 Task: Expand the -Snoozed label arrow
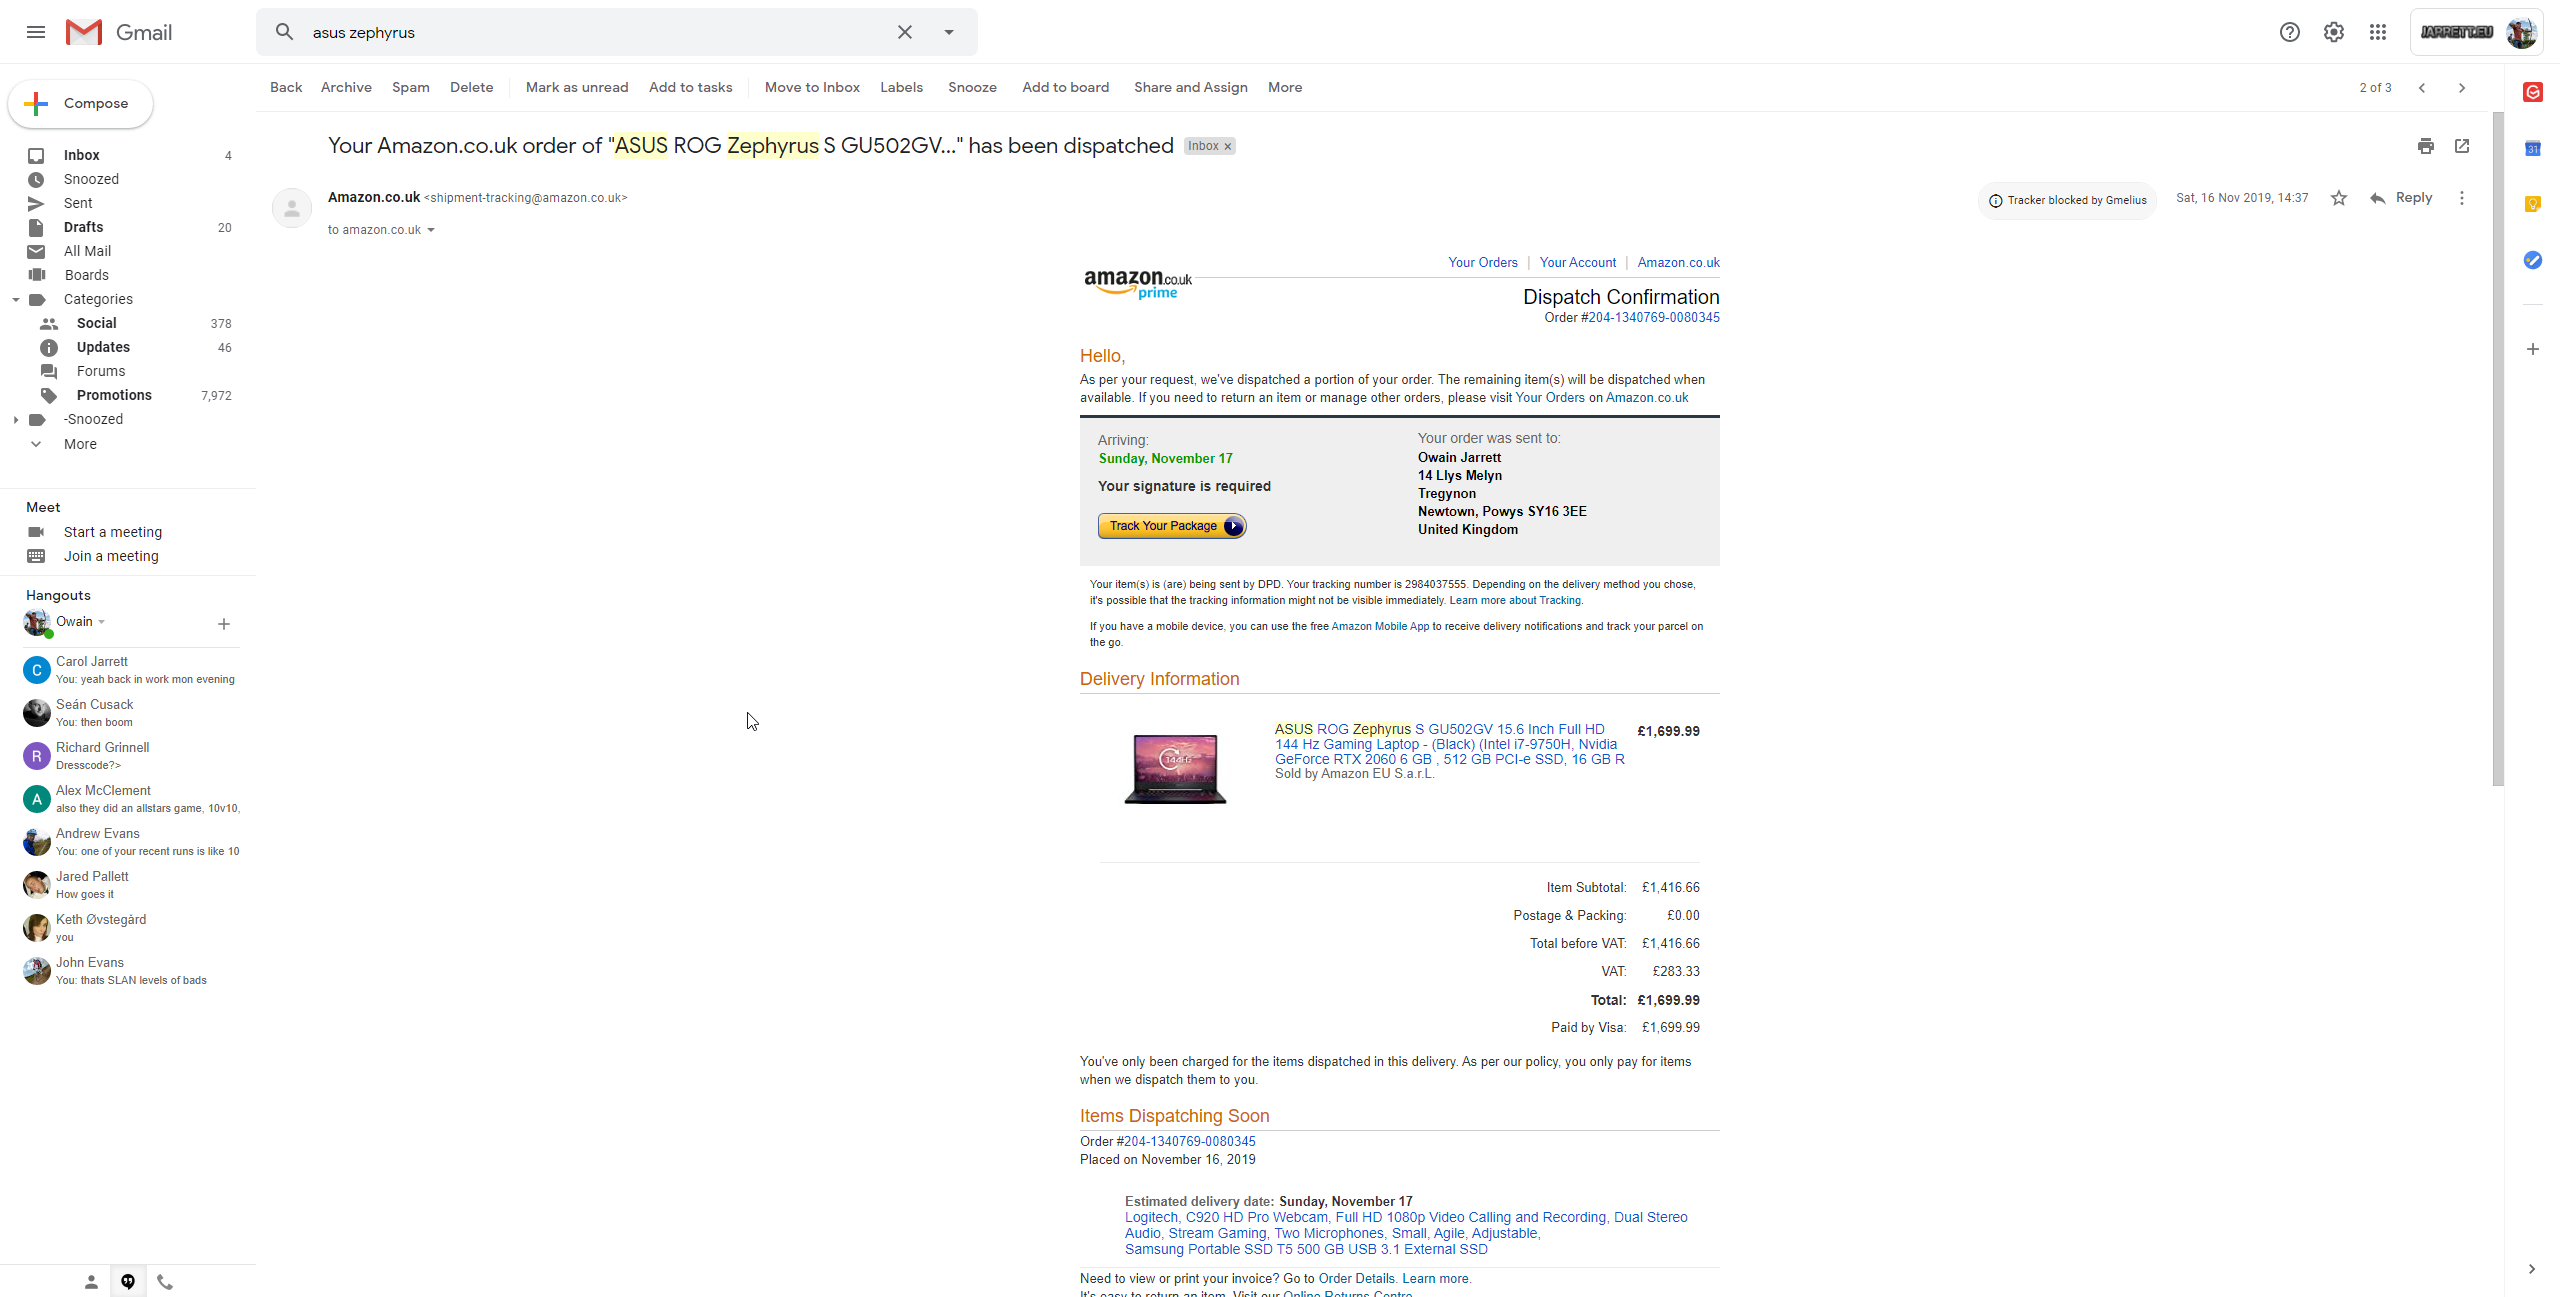(x=16, y=419)
